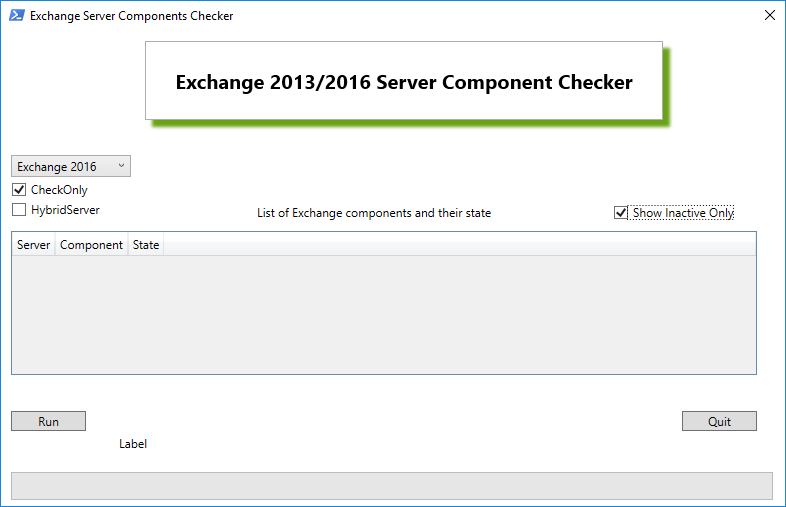Sort by the Server column header
This screenshot has width=786, height=507.
[34, 245]
